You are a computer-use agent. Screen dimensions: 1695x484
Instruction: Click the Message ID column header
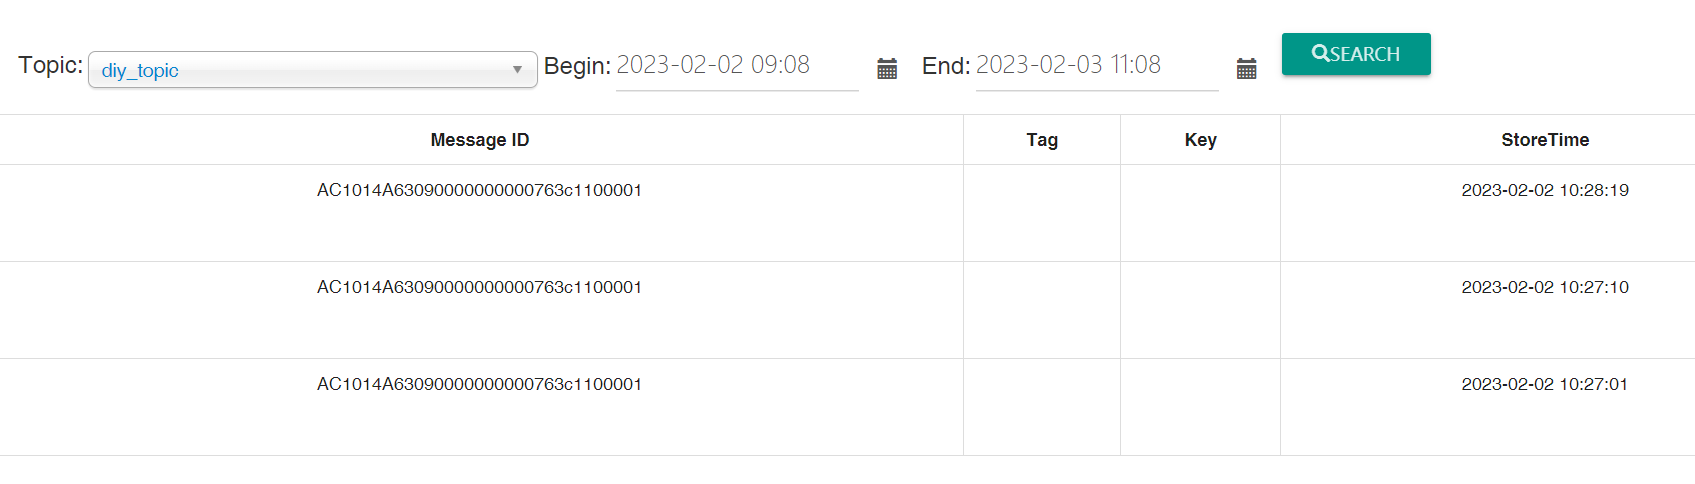480,140
